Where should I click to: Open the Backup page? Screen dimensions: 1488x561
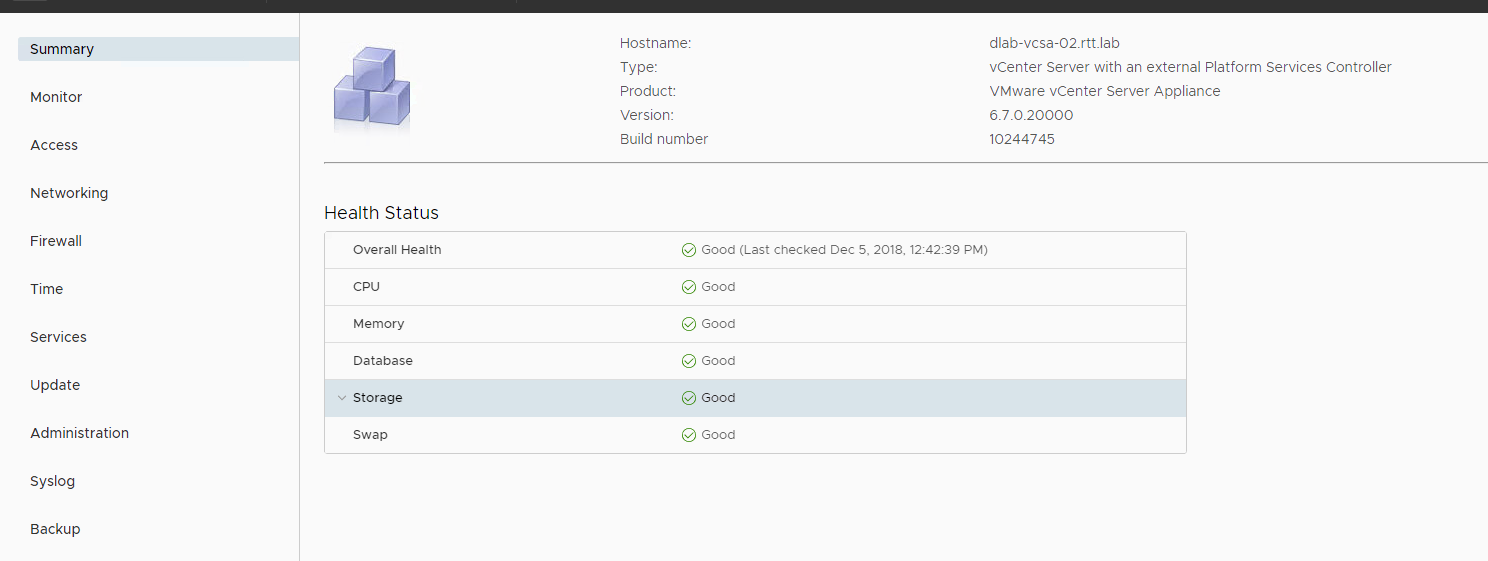55,529
